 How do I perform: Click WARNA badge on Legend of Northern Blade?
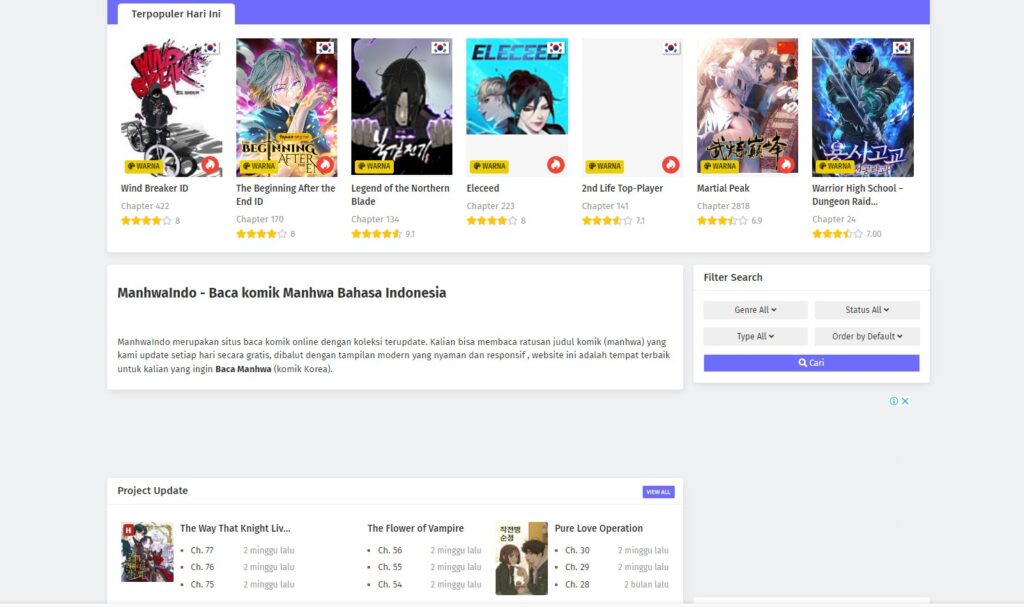(374, 166)
